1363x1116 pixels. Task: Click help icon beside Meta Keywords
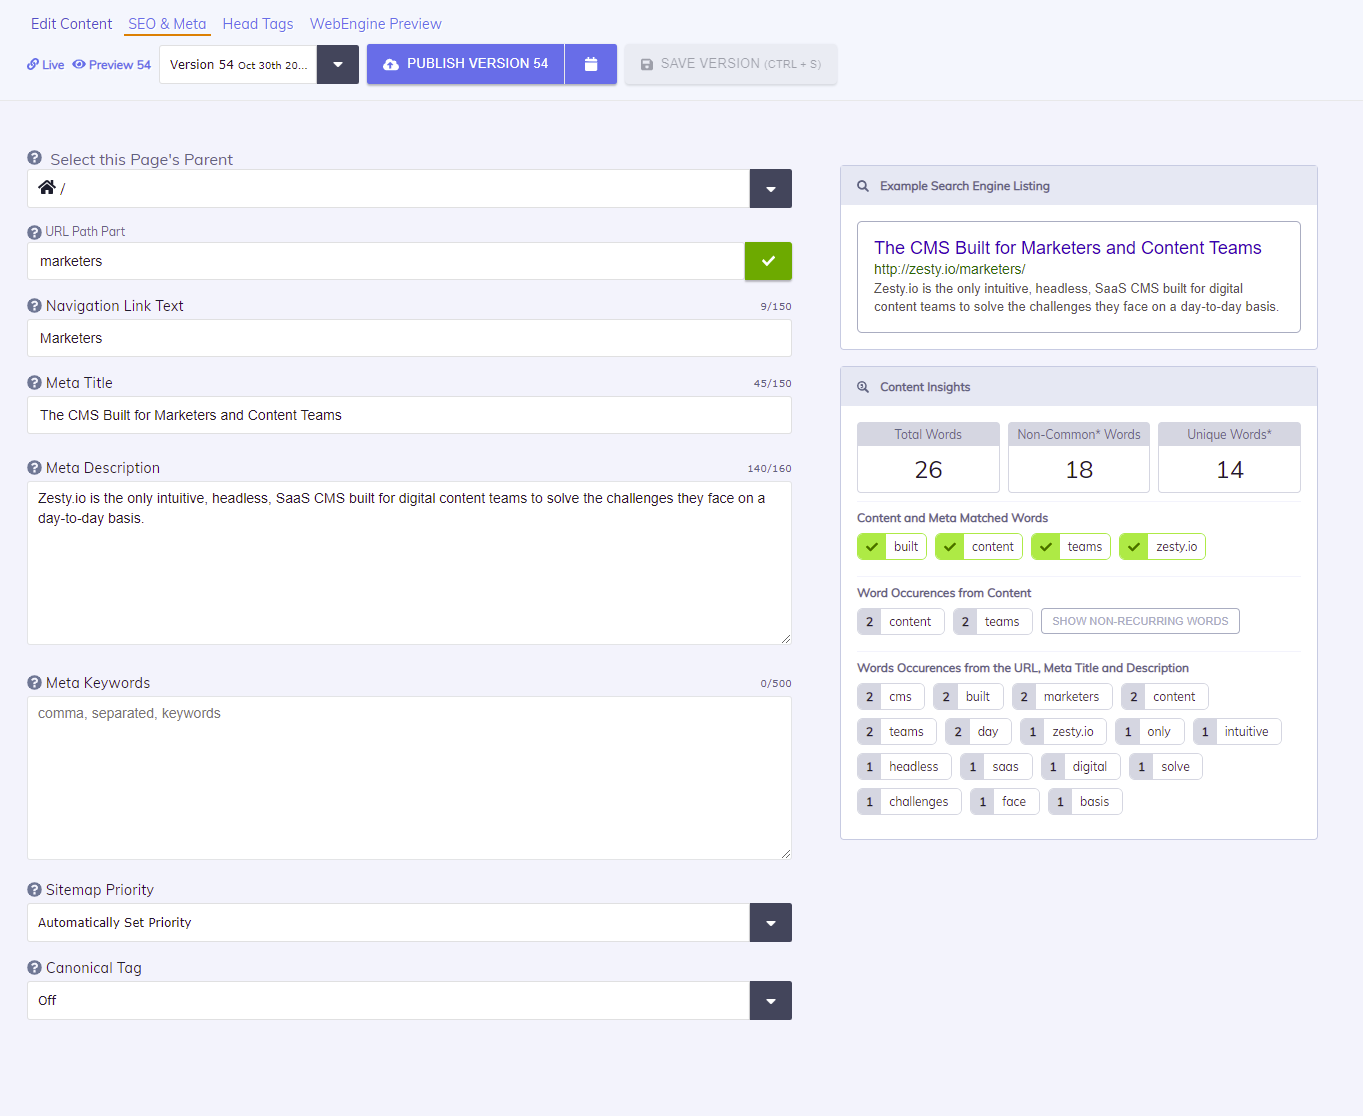tap(34, 683)
